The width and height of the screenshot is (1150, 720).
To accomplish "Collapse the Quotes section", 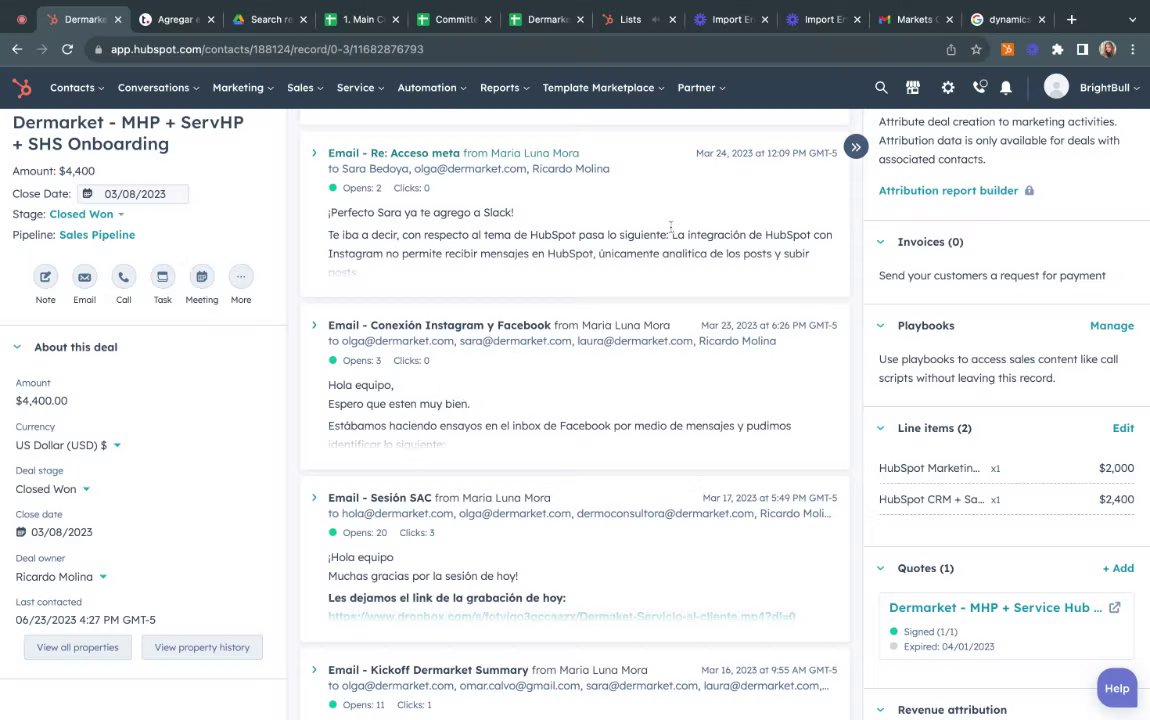I will coord(881,568).
